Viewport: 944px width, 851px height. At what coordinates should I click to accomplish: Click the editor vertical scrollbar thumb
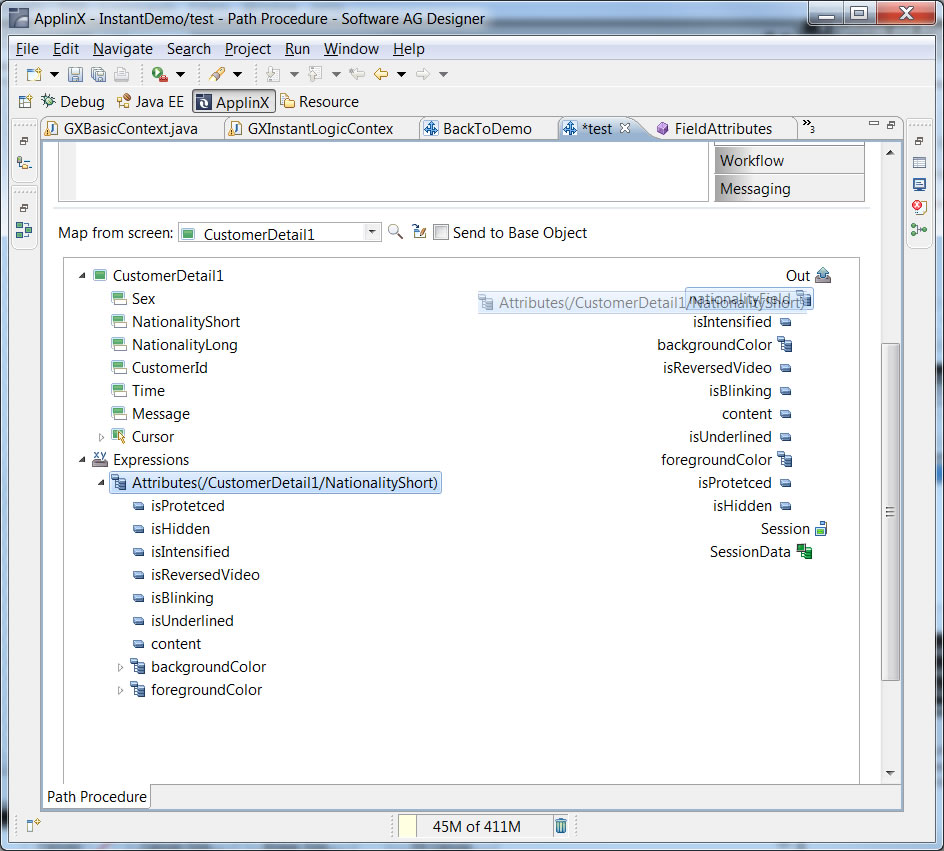(890, 512)
